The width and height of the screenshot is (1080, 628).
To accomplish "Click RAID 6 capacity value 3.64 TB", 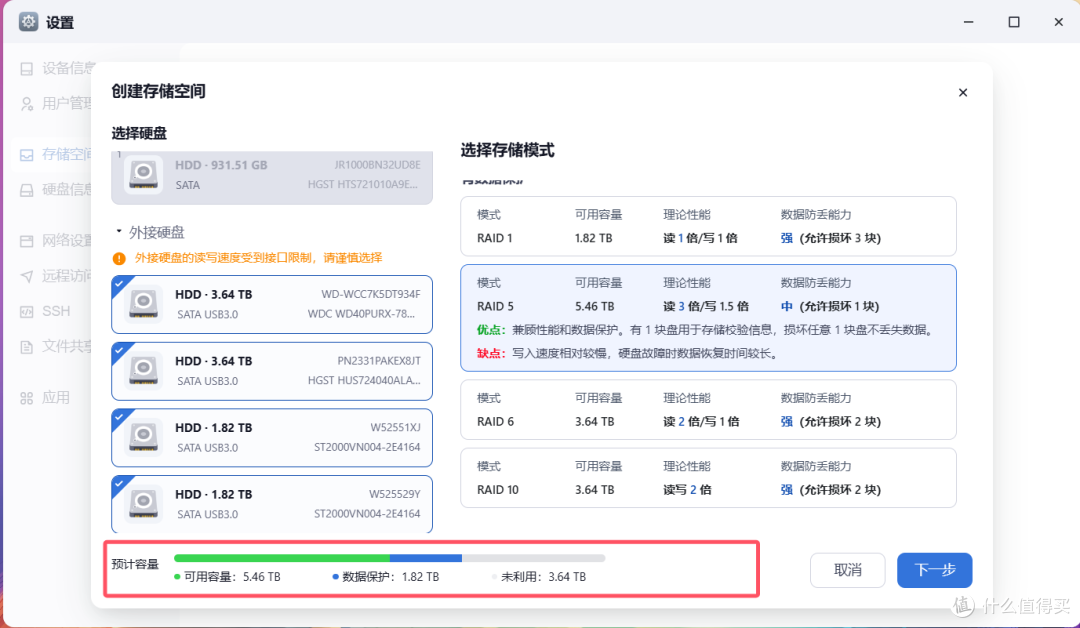I will coord(594,421).
